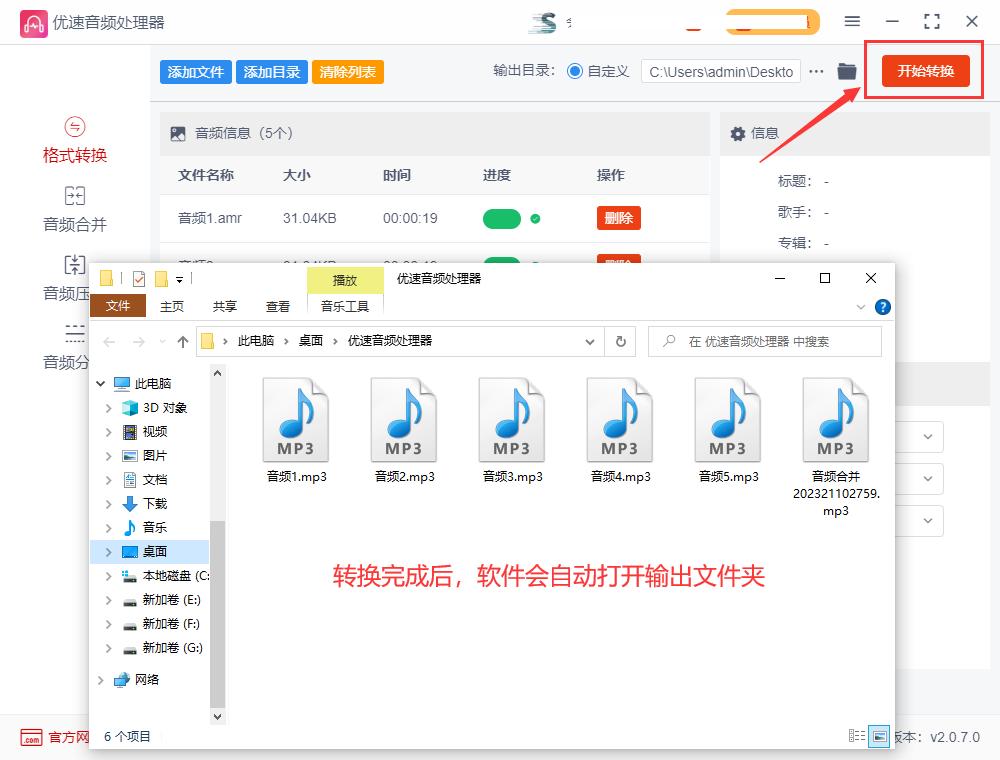This screenshot has height=760, width=1000.
Task: Select the 音频3.mp3 file thumbnail
Action: click(x=512, y=418)
